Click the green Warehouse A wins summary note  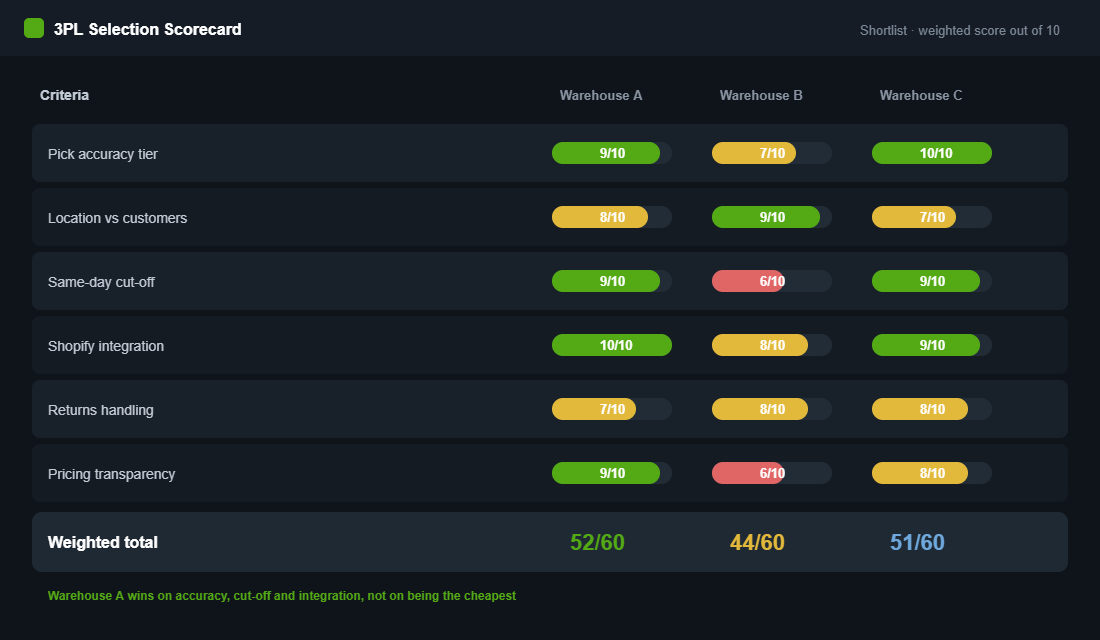(282, 596)
